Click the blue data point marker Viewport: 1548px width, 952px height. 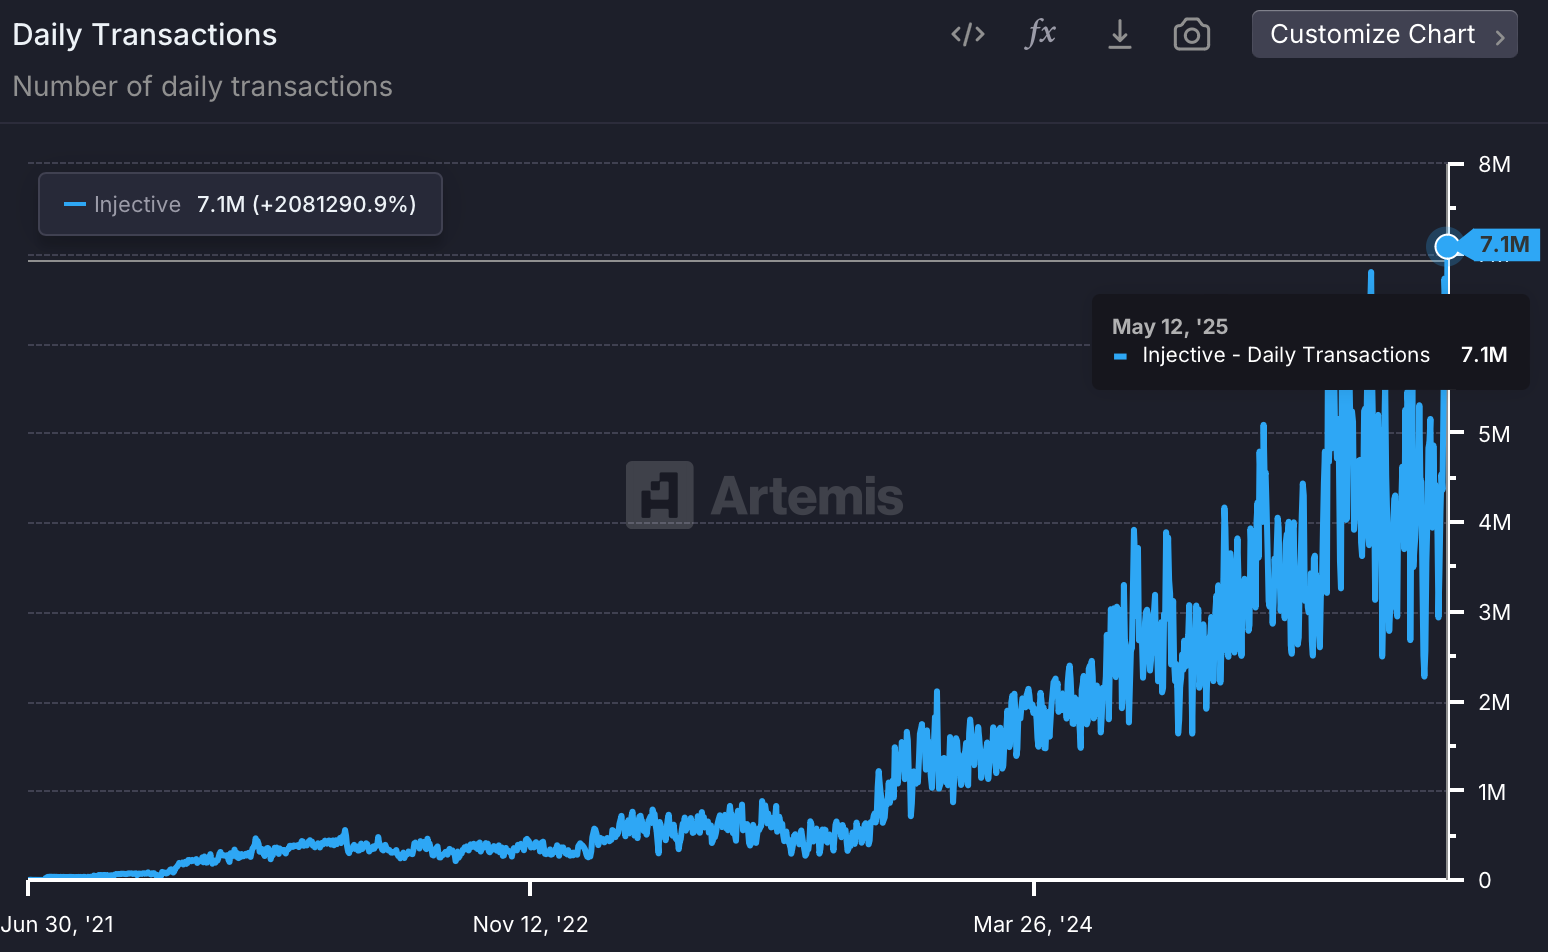click(x=1447, y=245)
